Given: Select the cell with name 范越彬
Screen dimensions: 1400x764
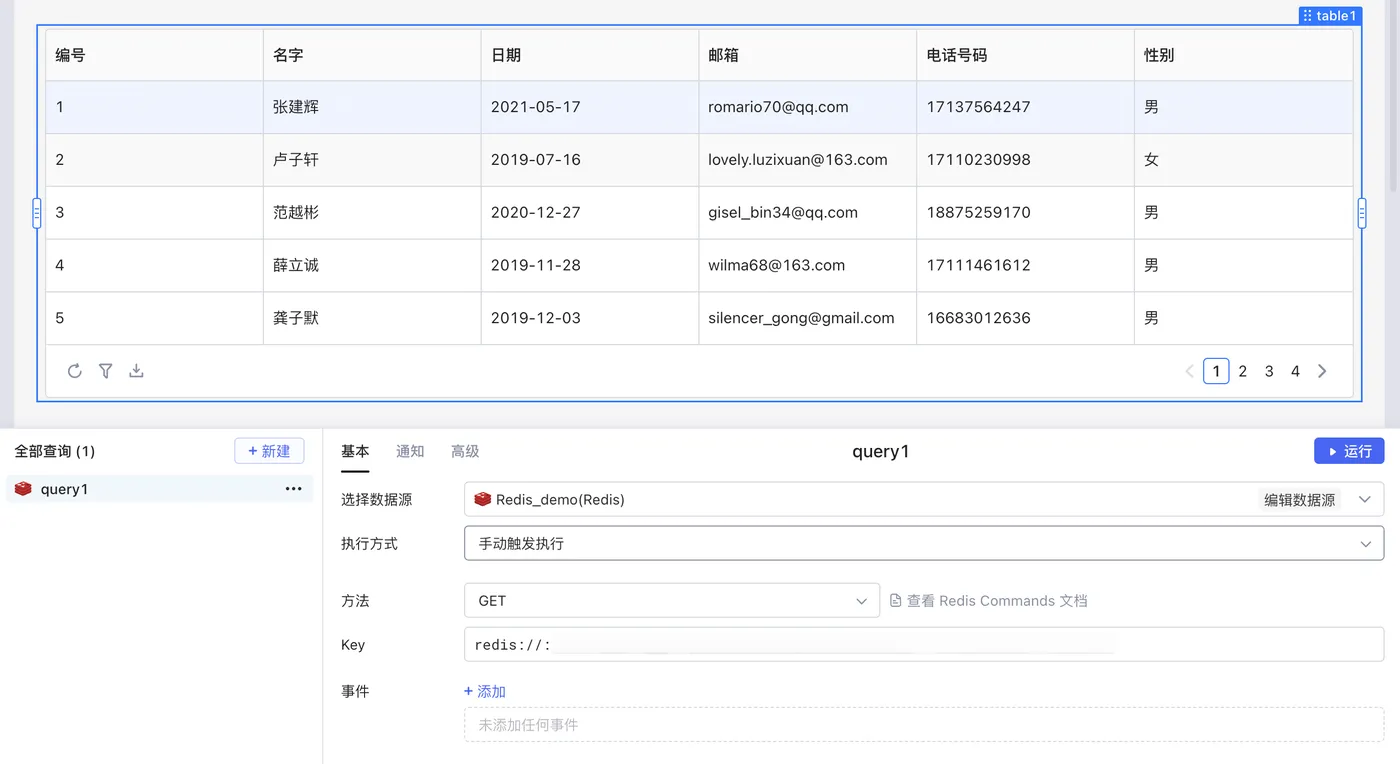Looking at the screenshot, I should point(372,213).
